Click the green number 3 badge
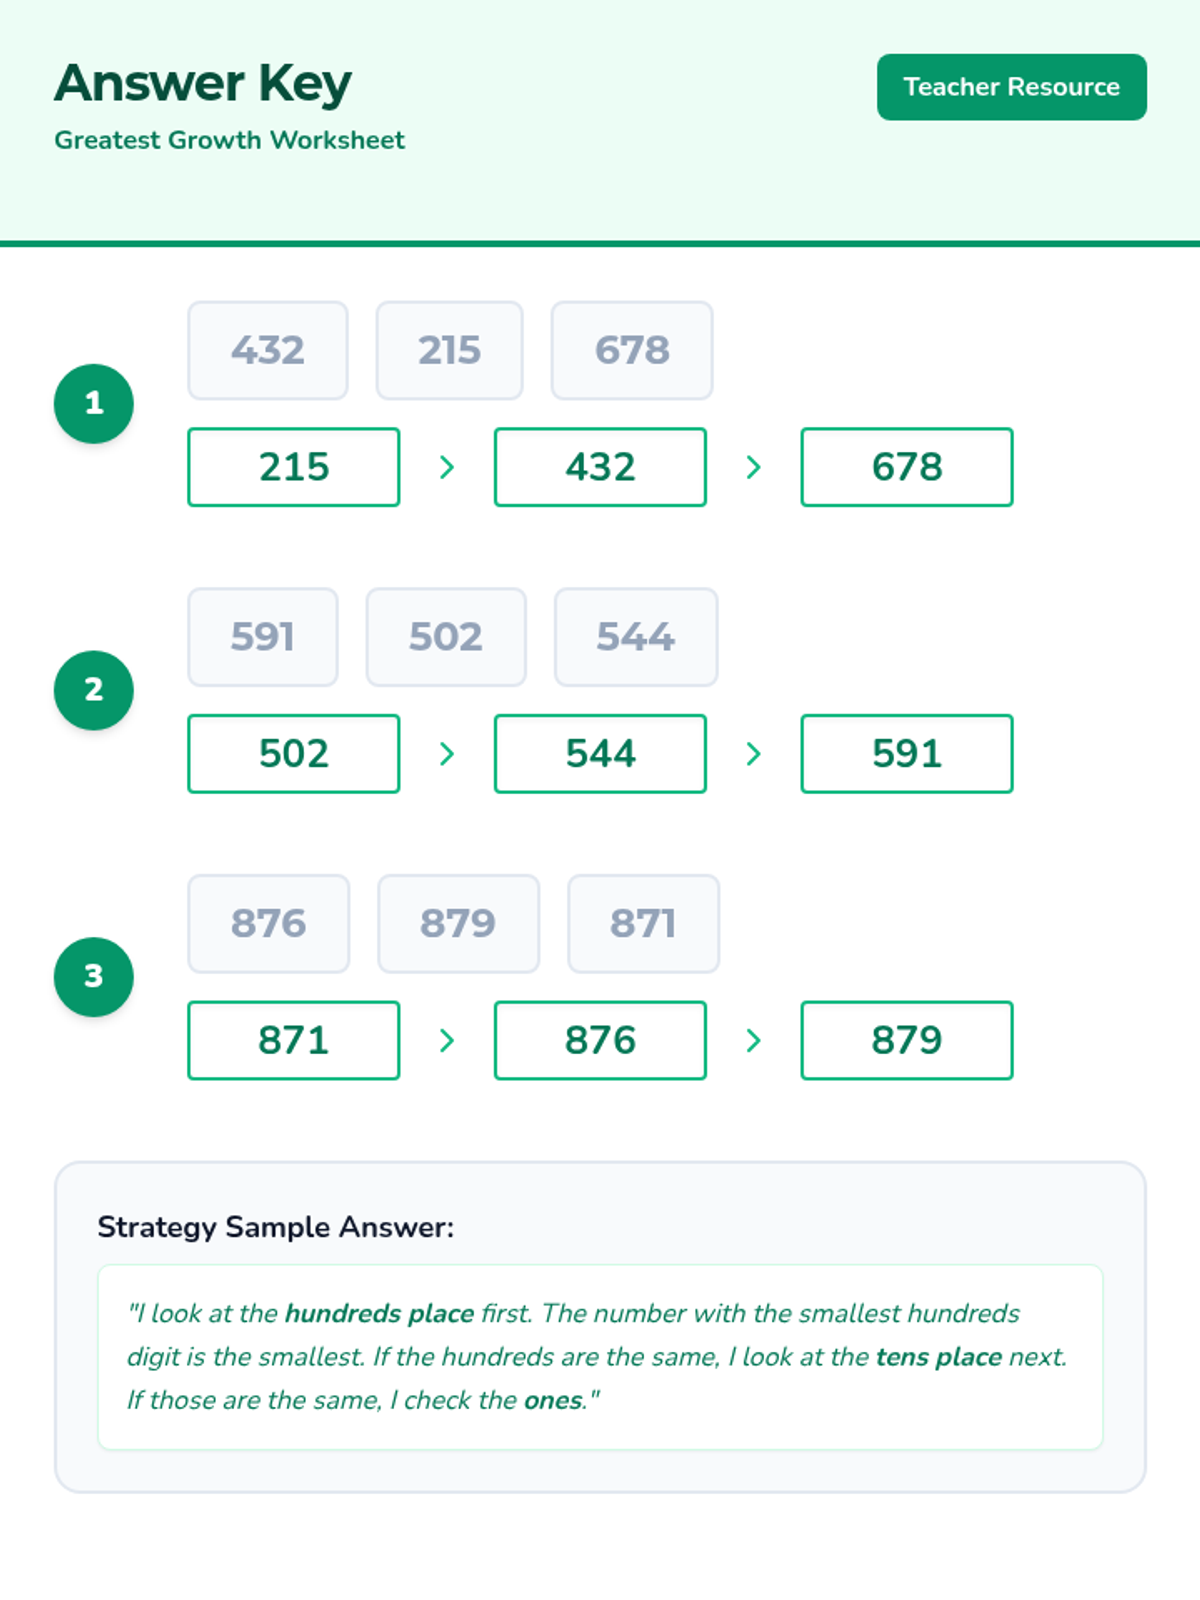The width and height of the screenshot is (1200, 1600). point(94,976)
